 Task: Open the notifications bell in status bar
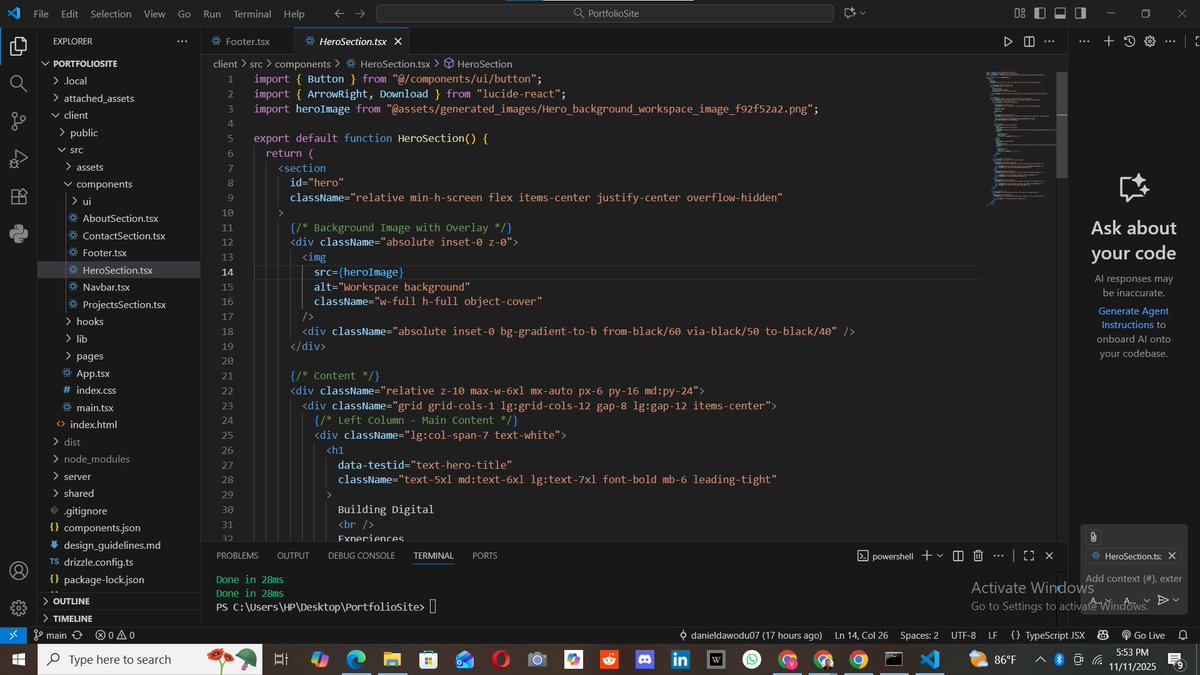[x=1181, y=635]
